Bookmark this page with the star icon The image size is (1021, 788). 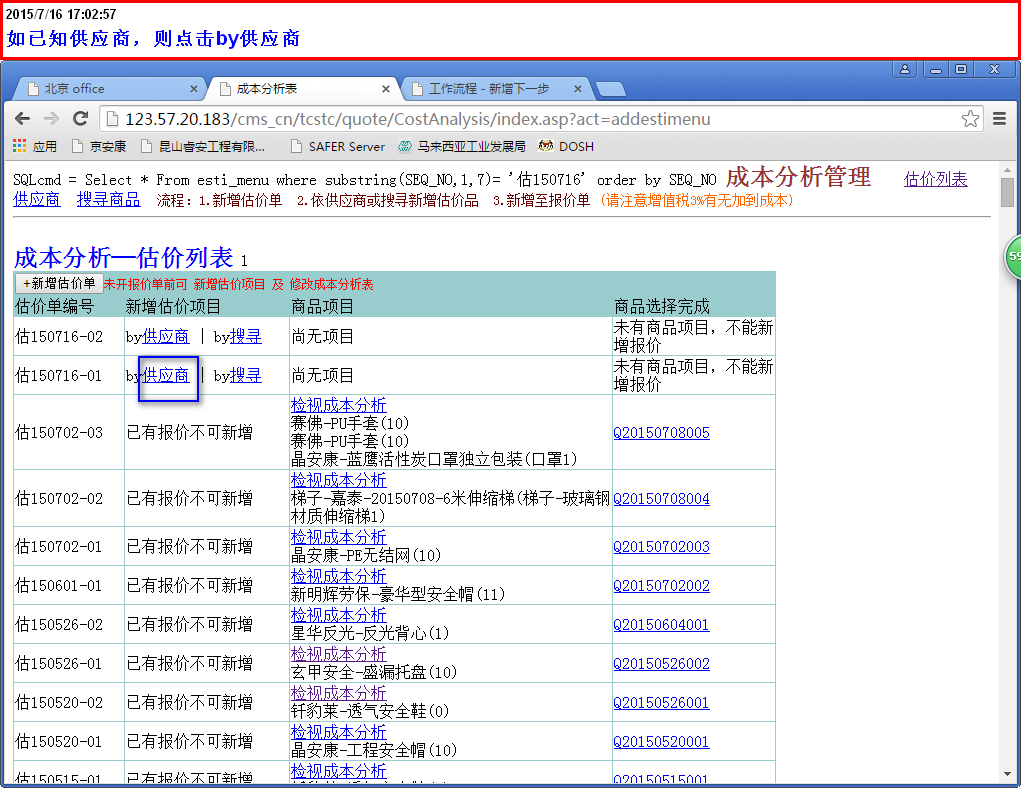970,119
